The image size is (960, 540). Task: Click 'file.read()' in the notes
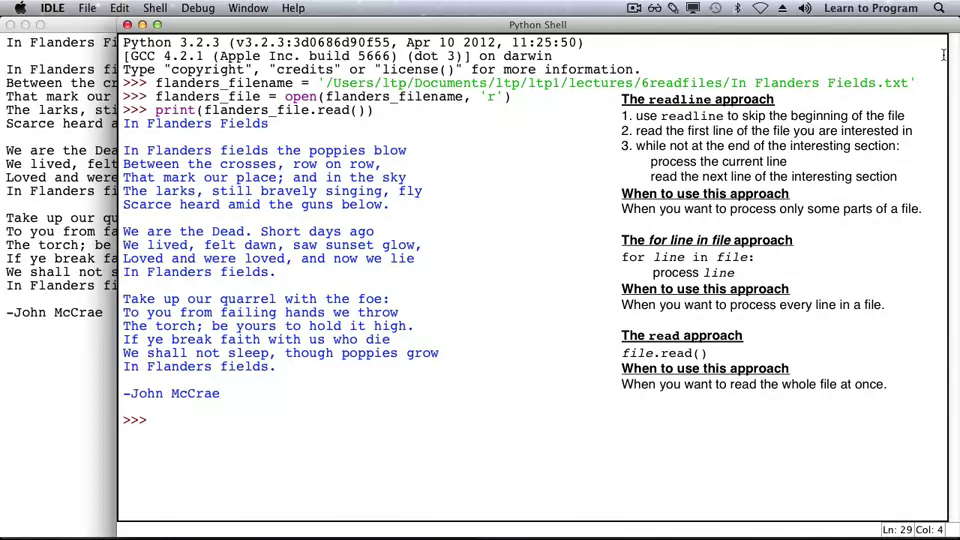[x=664, y=353]
